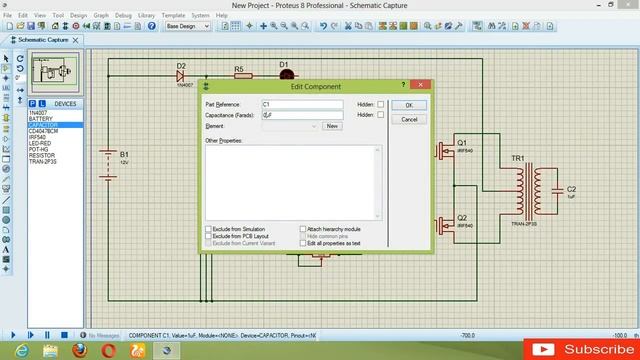
Task: Select the Selection Mode arrow tool
Action: (x=6, y=59)
